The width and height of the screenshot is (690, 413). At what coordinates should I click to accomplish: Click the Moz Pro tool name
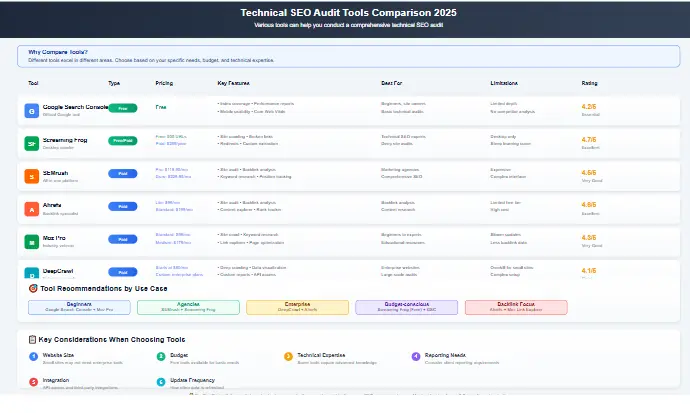[54, 238]
